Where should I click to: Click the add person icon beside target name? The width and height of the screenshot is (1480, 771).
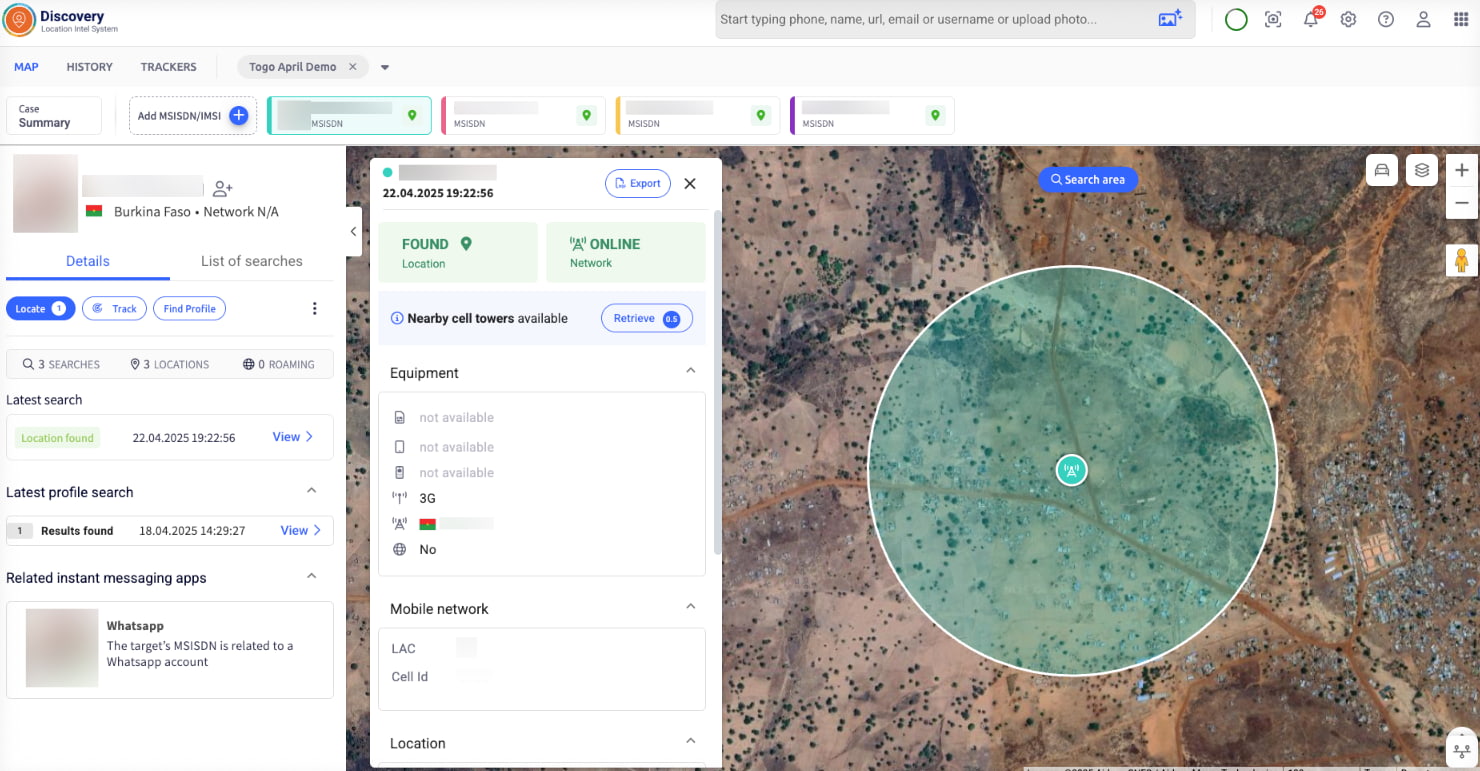222,188
